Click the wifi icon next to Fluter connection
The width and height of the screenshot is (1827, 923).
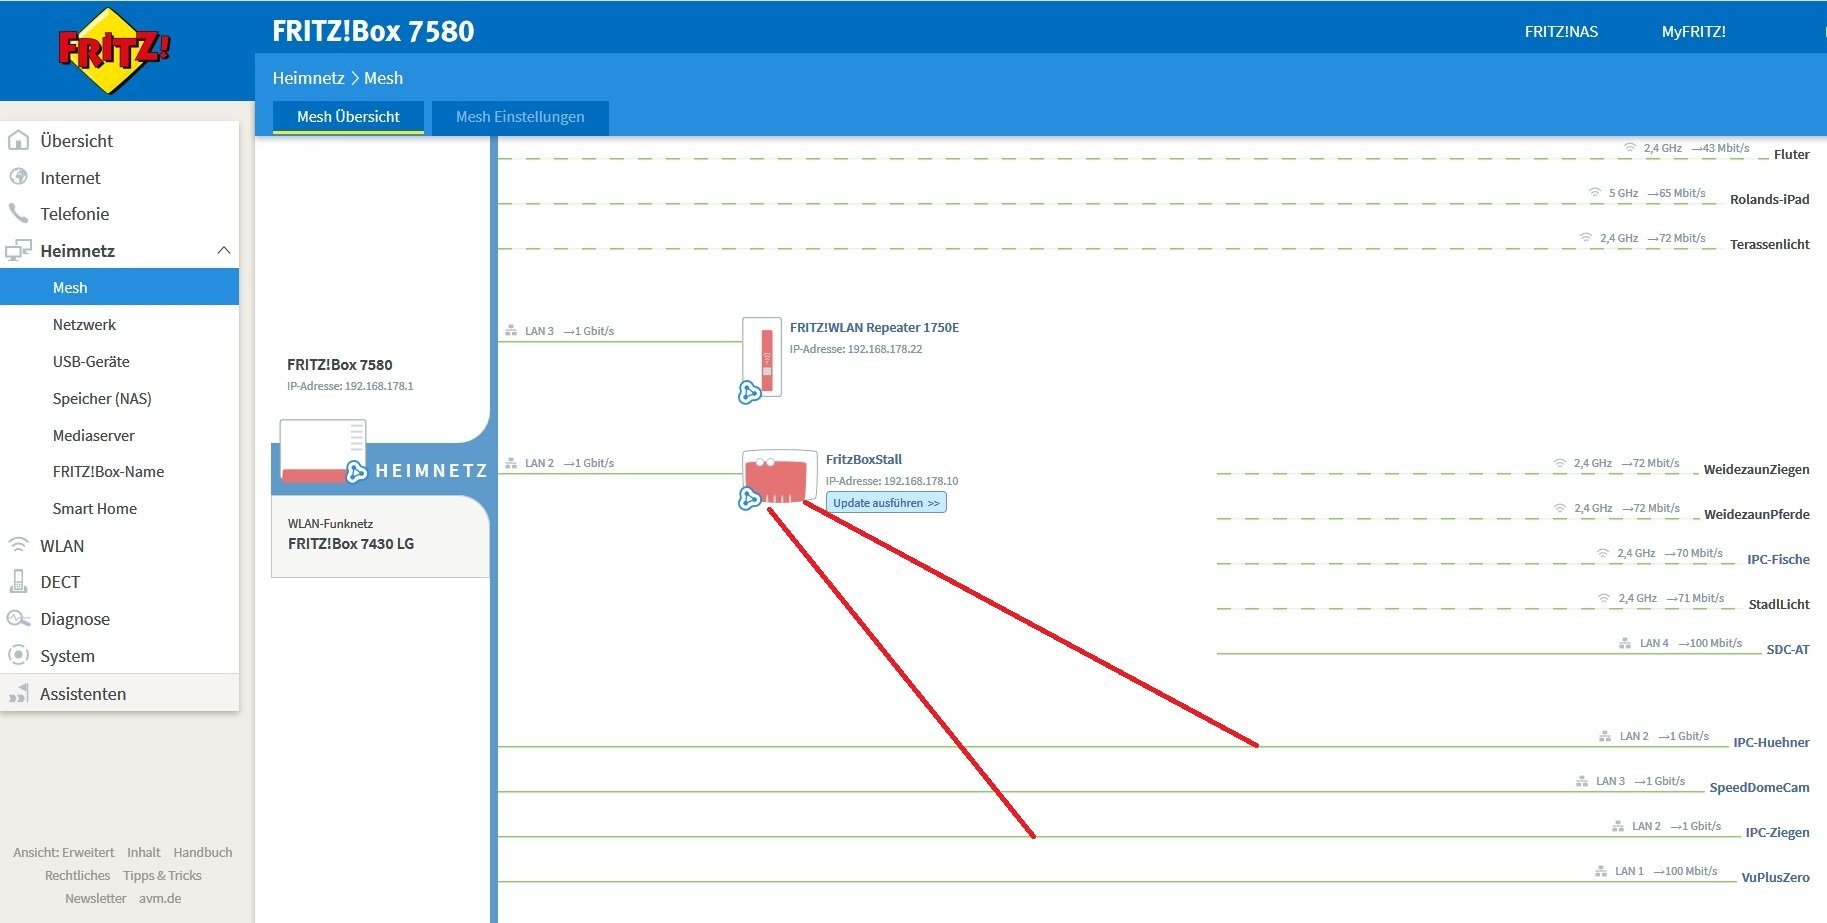(x=1629, y=148)
